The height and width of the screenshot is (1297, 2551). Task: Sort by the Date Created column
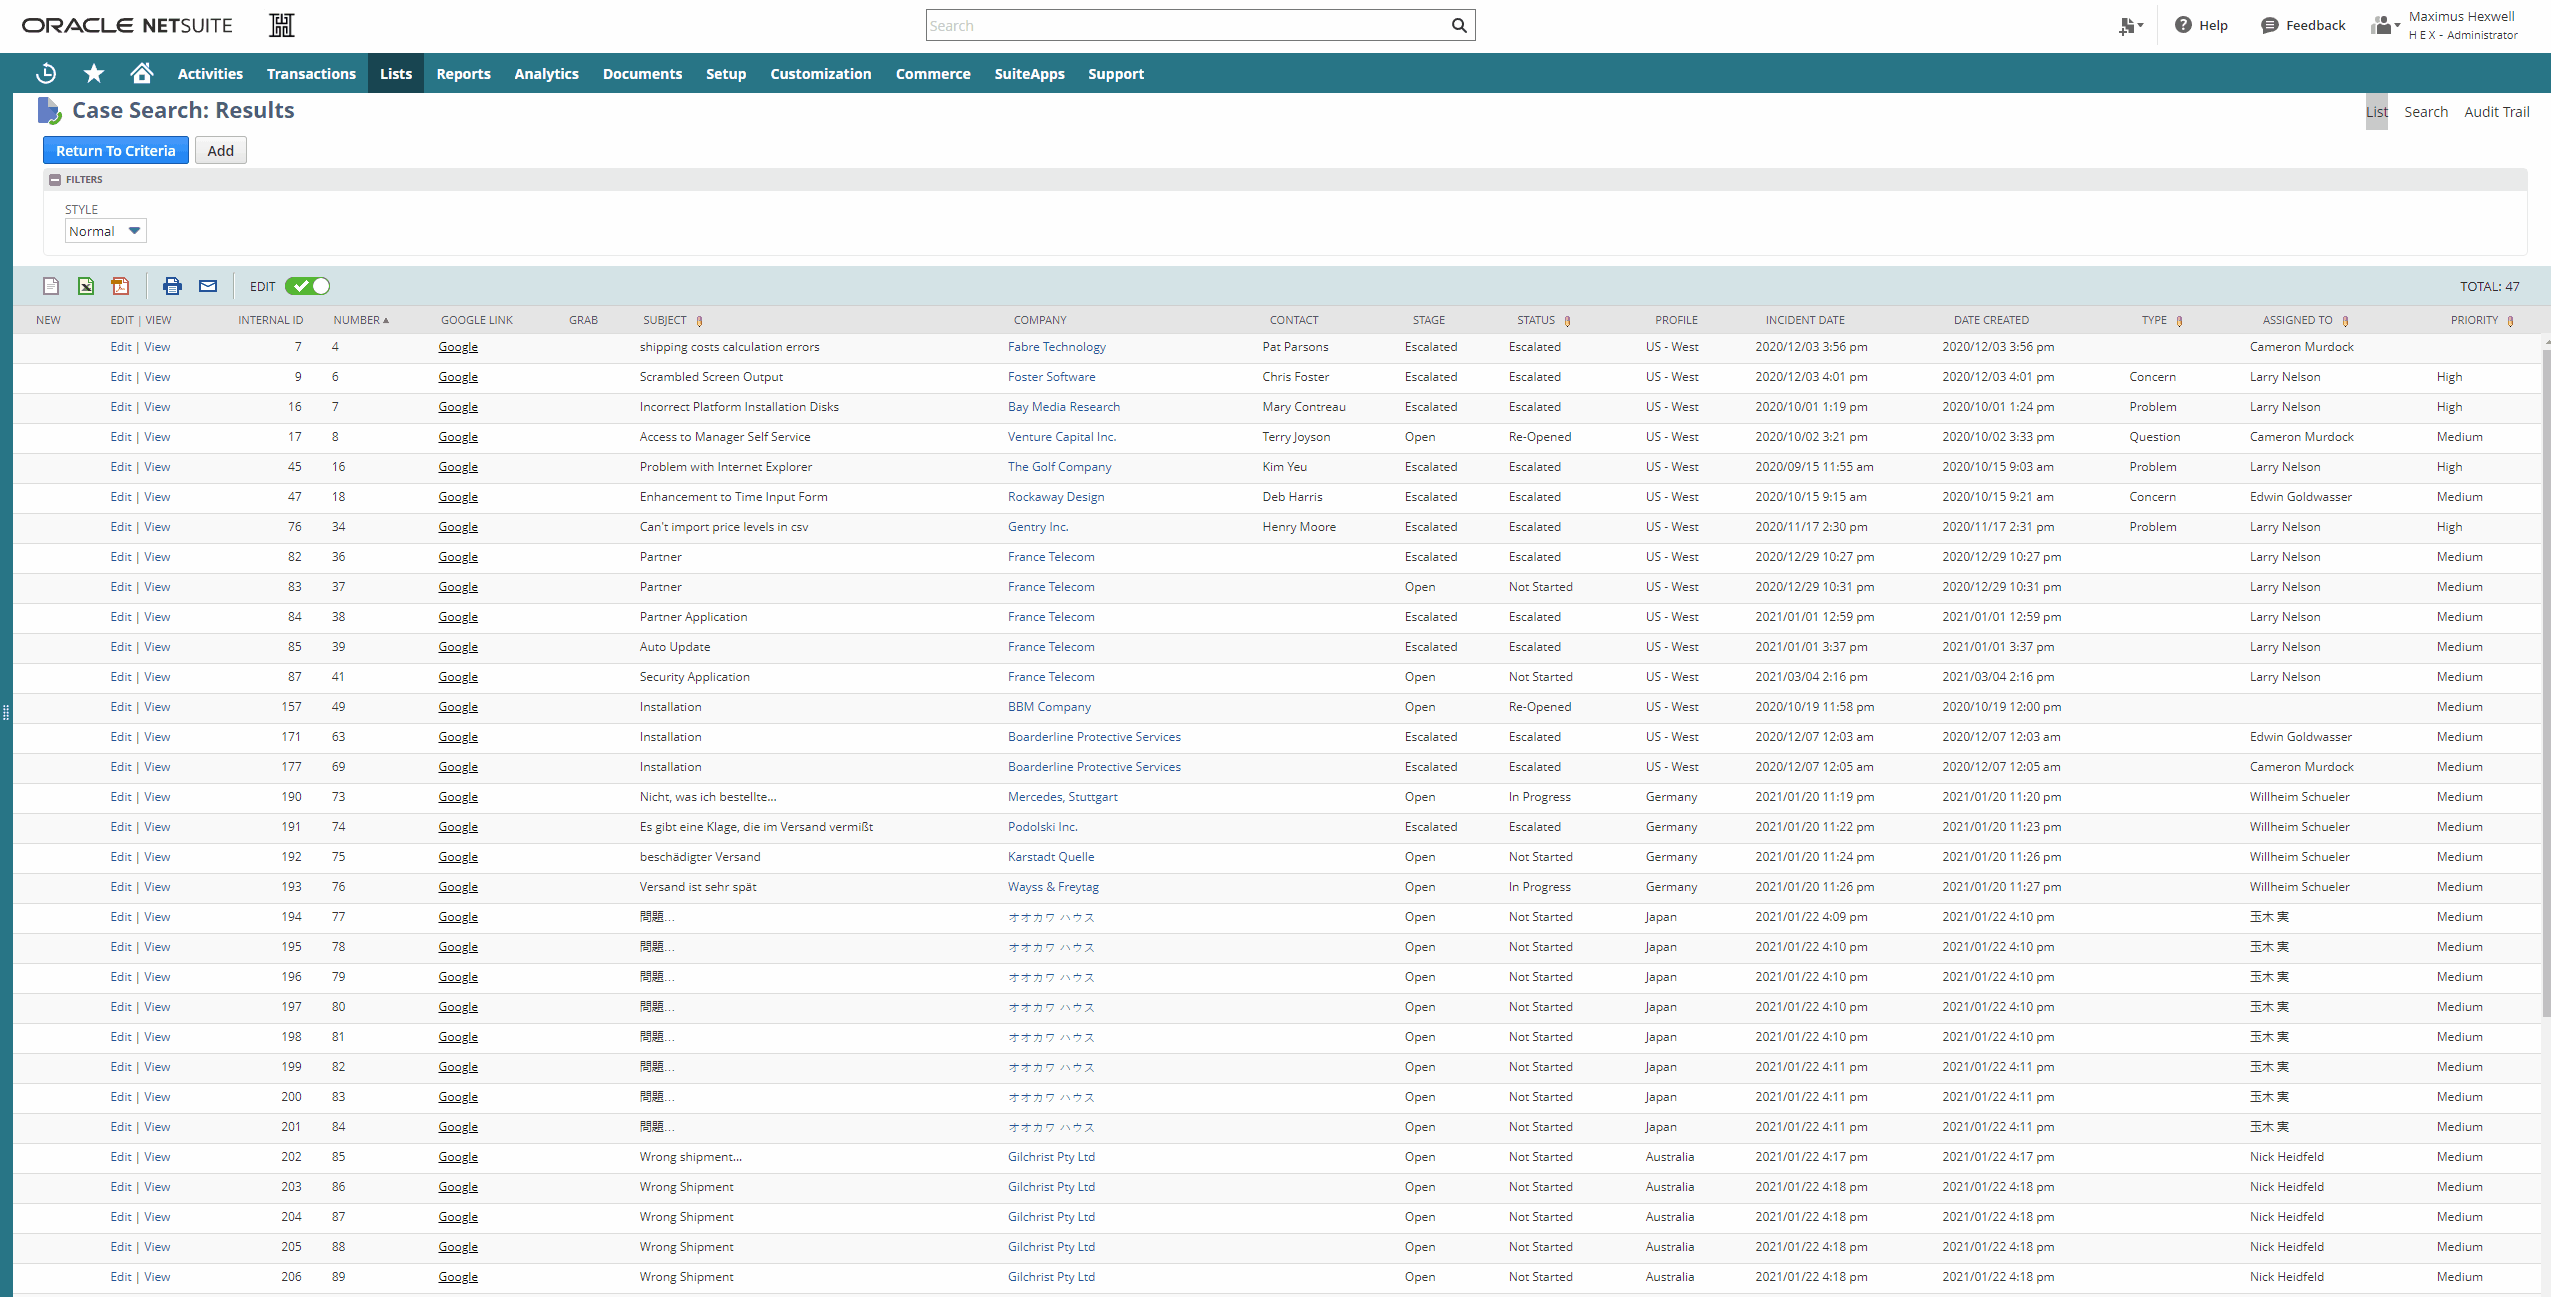coord(1991,320)
